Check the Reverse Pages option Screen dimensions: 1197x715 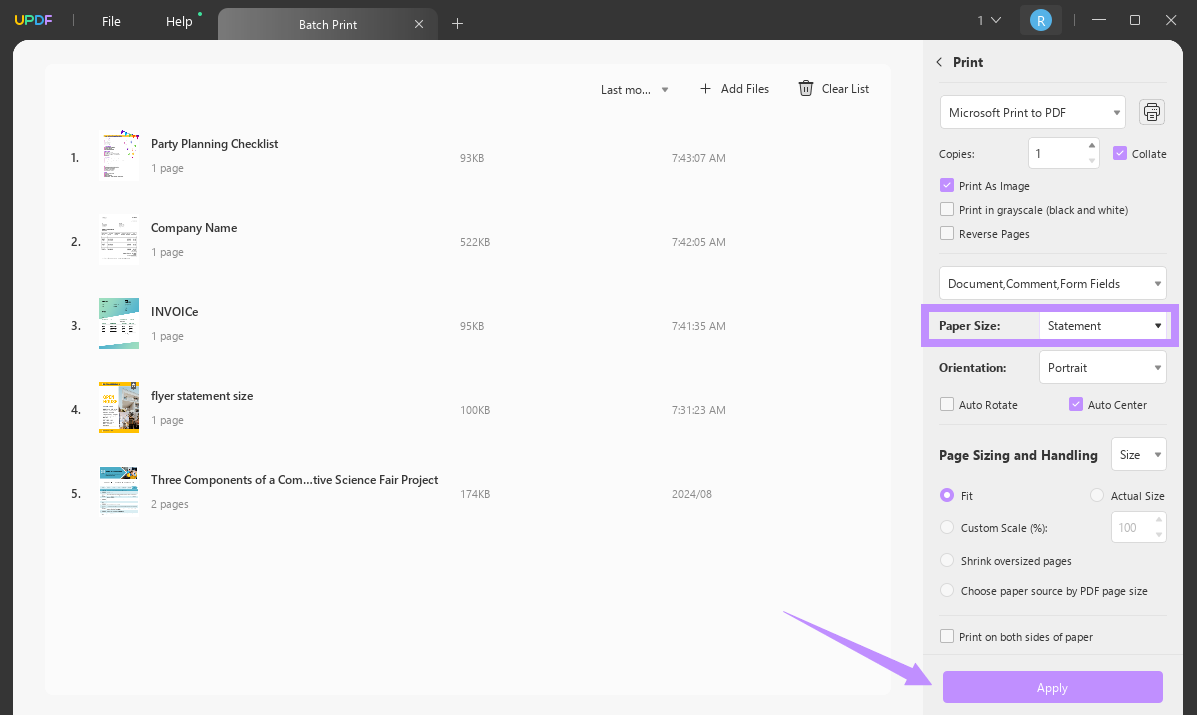click(947, 234)
